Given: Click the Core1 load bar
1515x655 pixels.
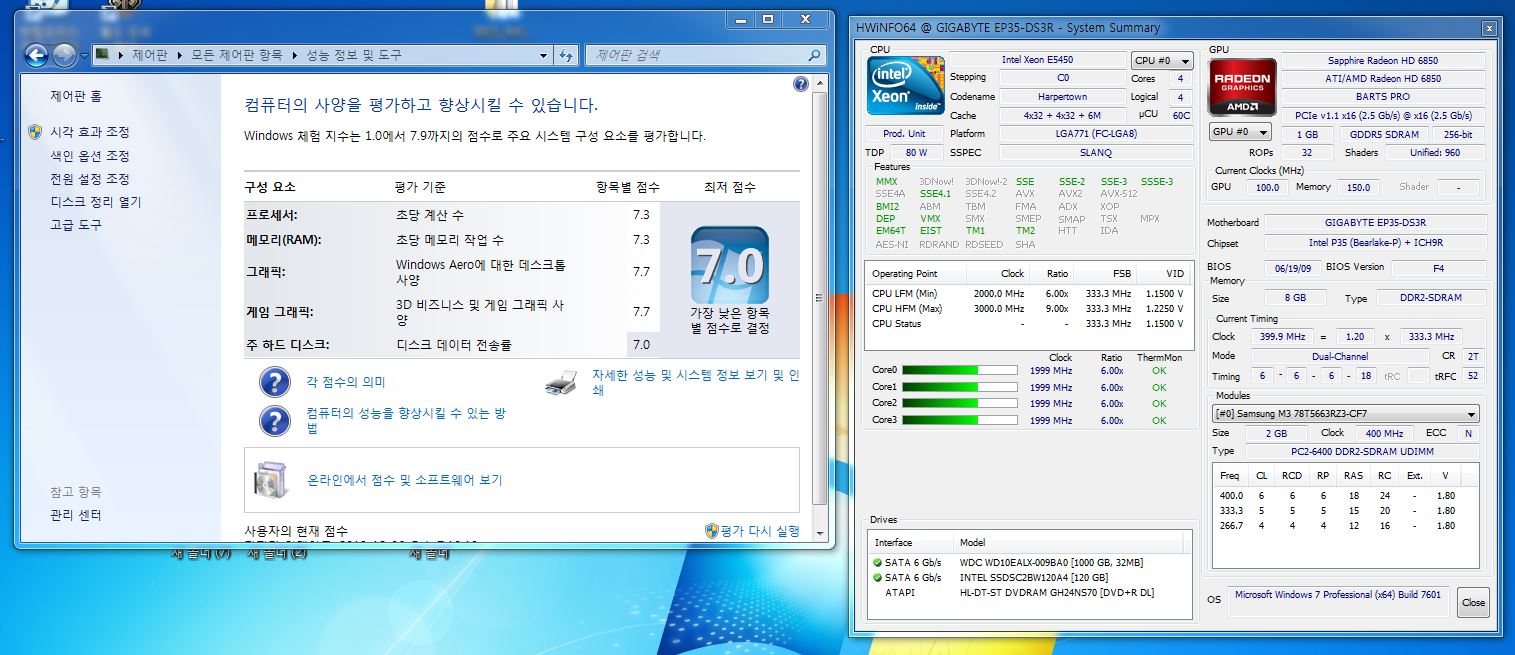Looking at the screenshot, I should (x=959, y=387).
